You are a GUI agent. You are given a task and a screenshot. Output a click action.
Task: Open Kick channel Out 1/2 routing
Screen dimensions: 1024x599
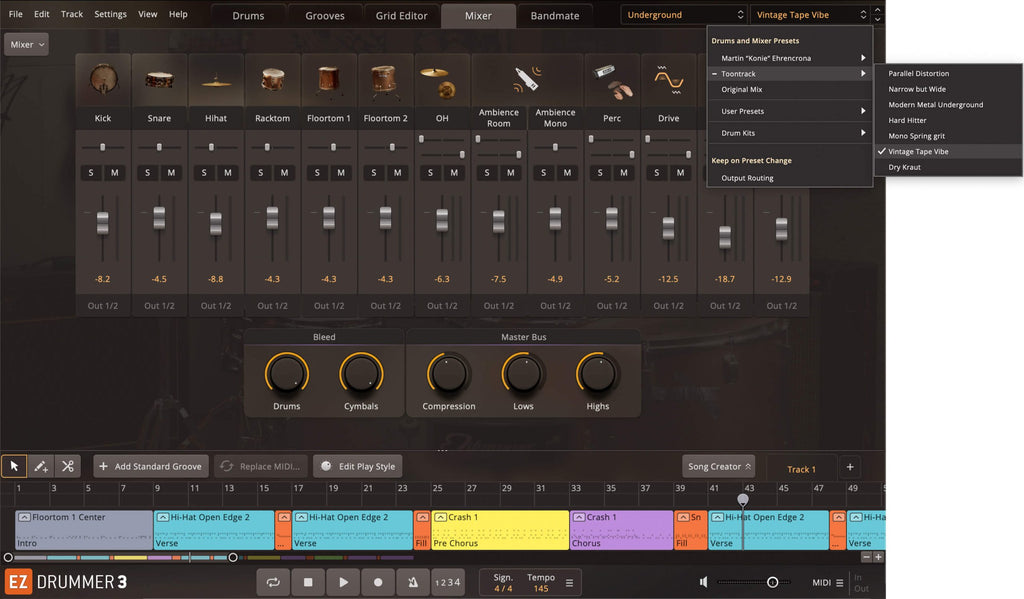coord(103,306)
